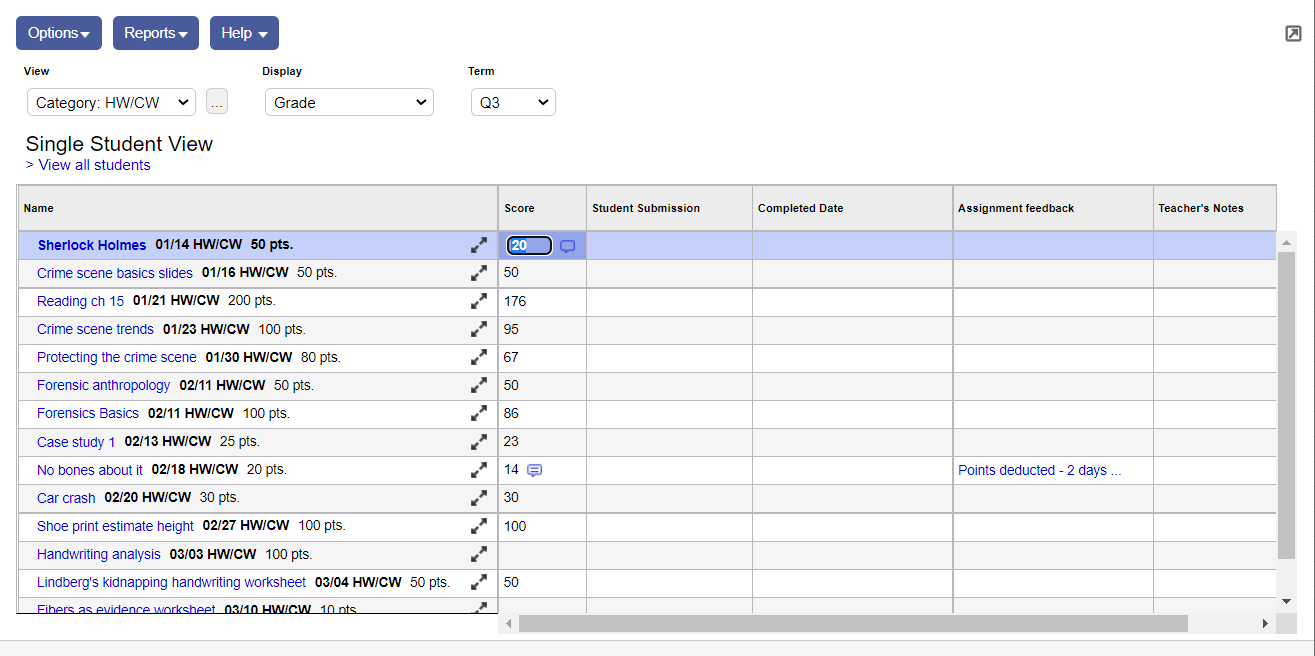
Task: Expand the Sherlock Holmes assignment row
Action: (479, 244)
